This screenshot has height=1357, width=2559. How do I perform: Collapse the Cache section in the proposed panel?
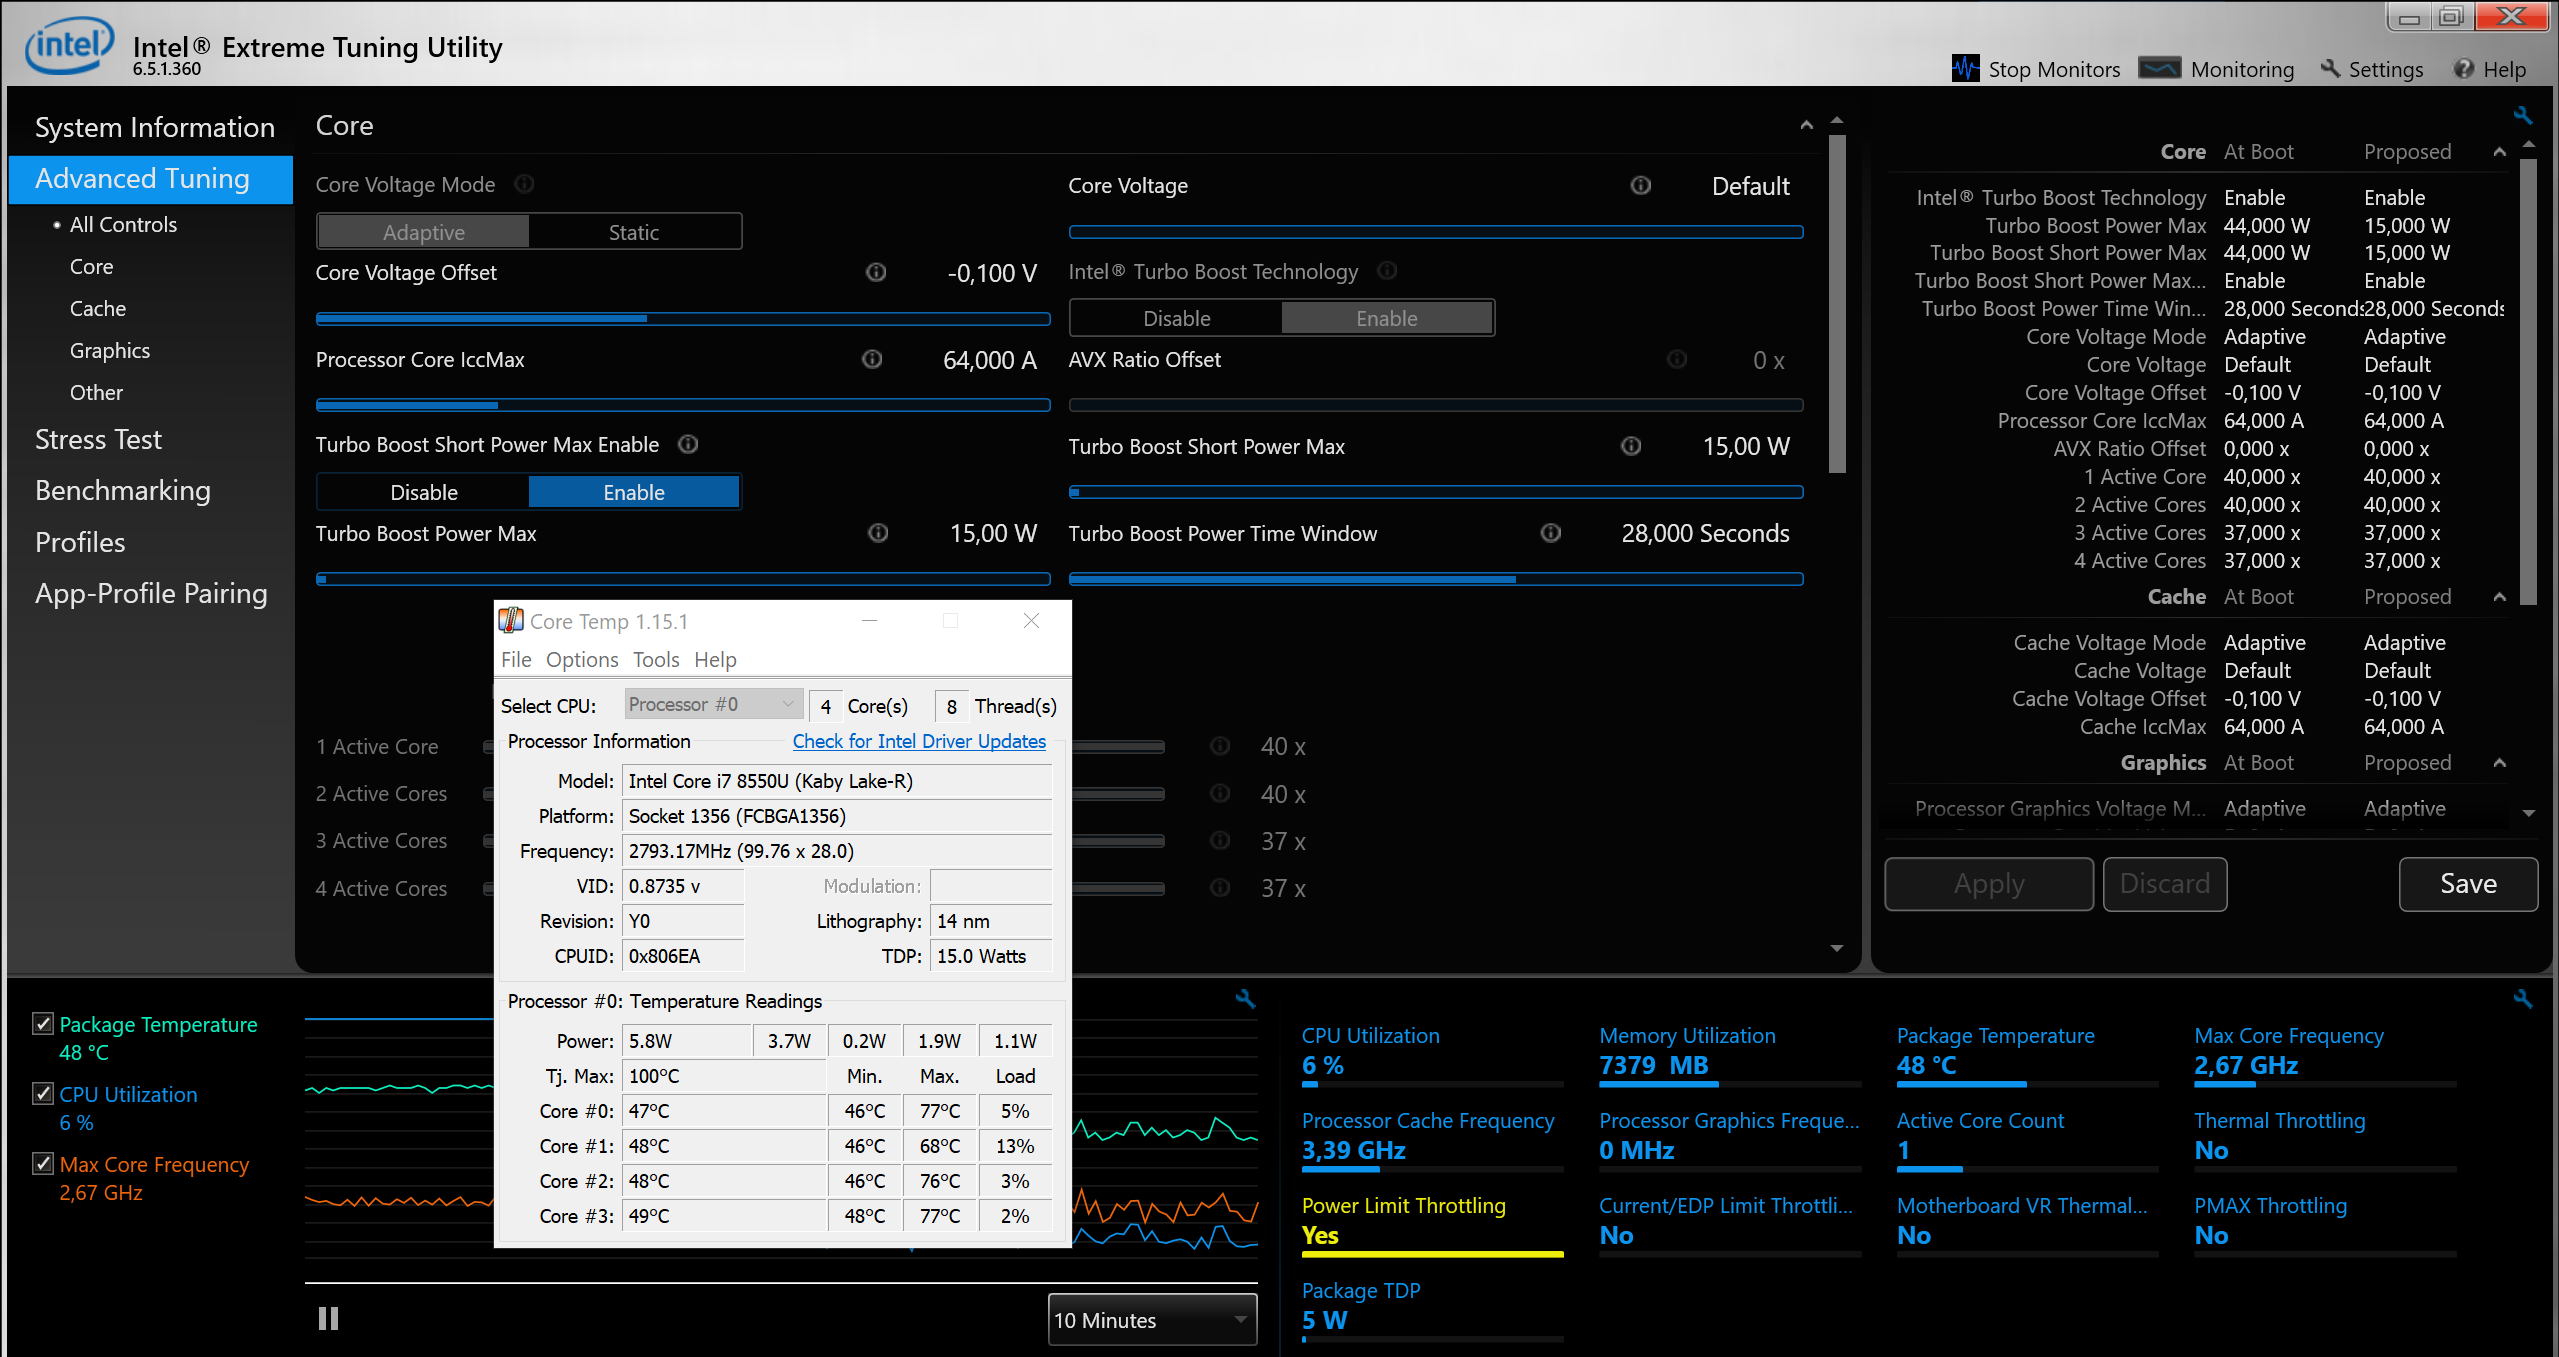click(x=2499, y=597)
